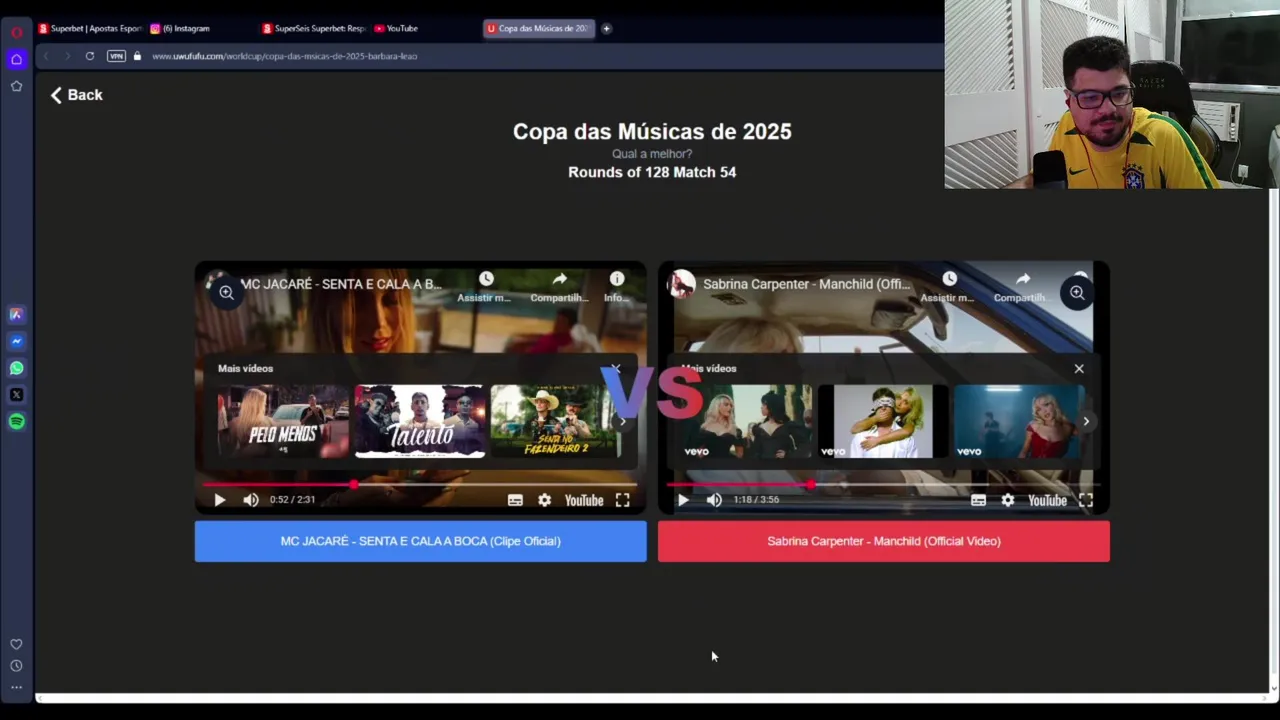Screen dimensions: 1280x720
Task: Open X (Twitter) from the sidebar
Action: [x=16, y=395]
